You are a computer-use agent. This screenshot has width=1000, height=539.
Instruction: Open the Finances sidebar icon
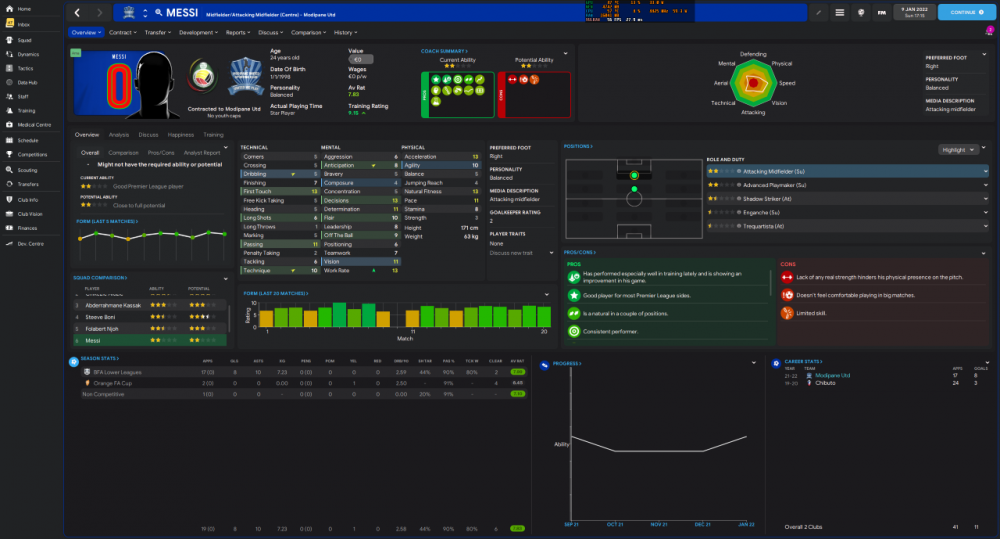(x=10, y=228)
